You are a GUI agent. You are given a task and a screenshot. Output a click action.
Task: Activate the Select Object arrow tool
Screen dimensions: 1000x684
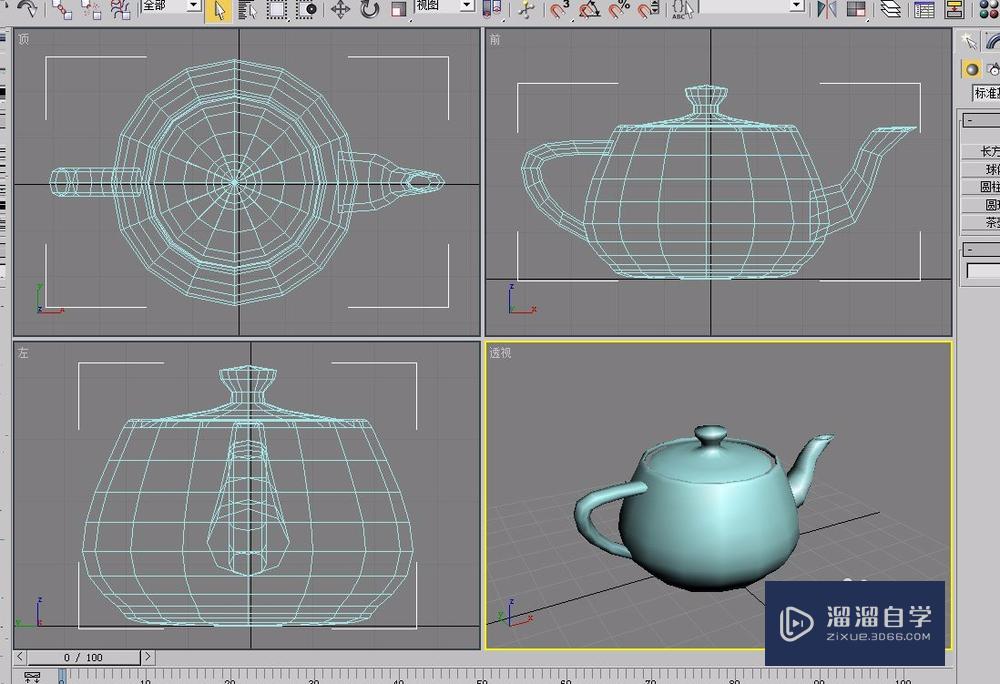click(219, 10)
